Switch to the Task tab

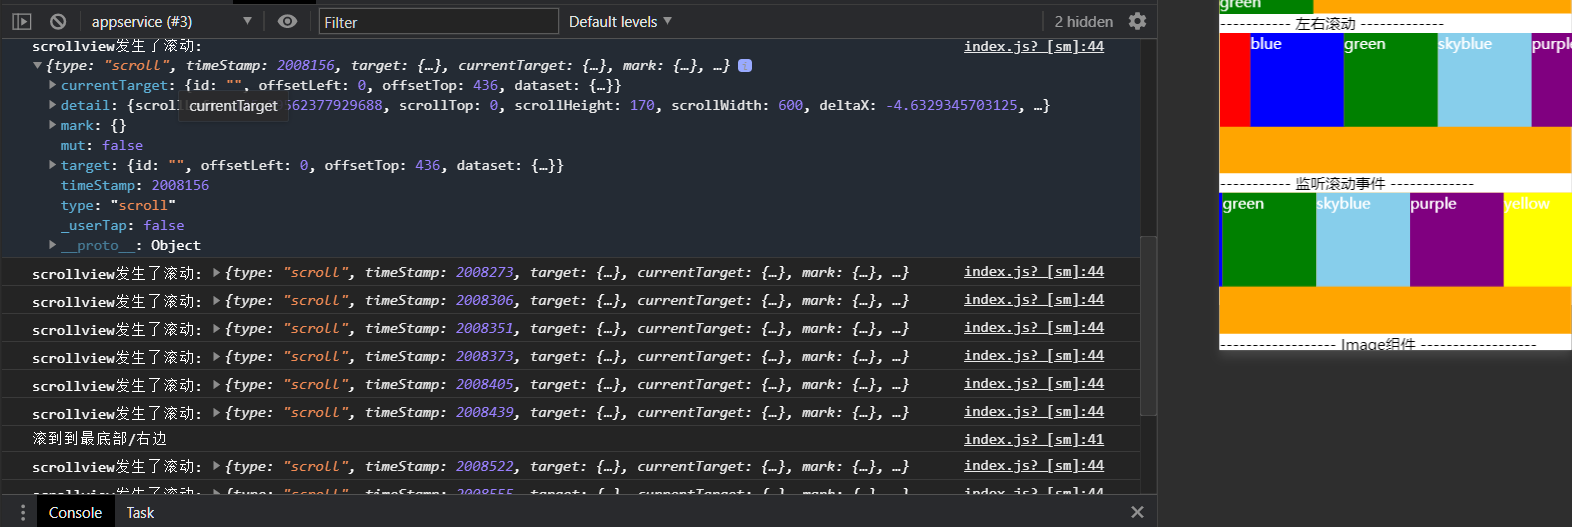(x=140, y=512)
